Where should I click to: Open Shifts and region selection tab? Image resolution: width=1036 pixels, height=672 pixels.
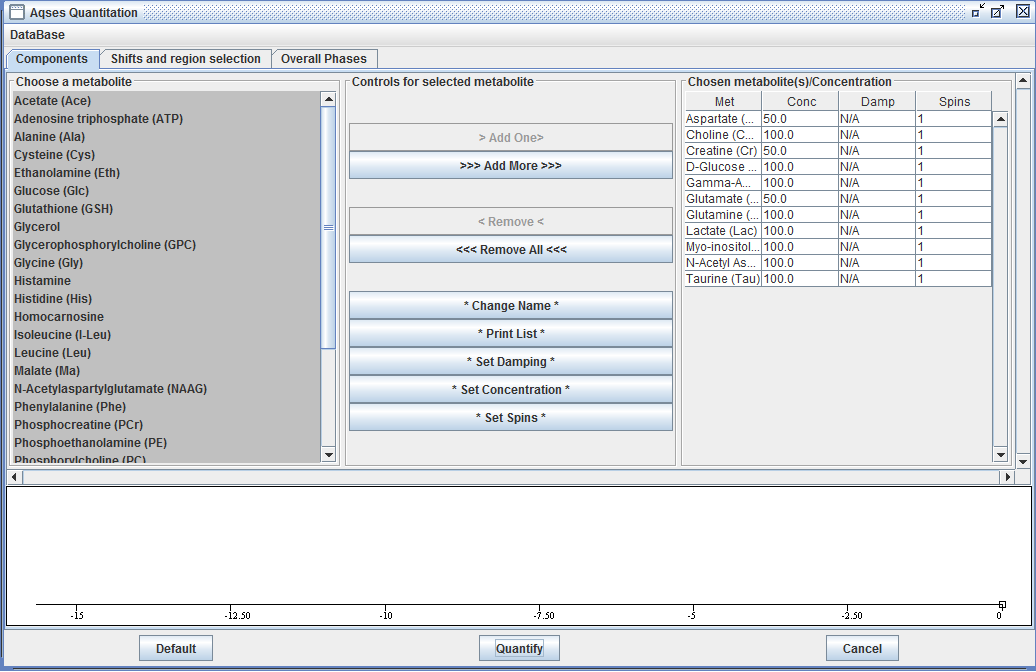[x=186, y=59]
